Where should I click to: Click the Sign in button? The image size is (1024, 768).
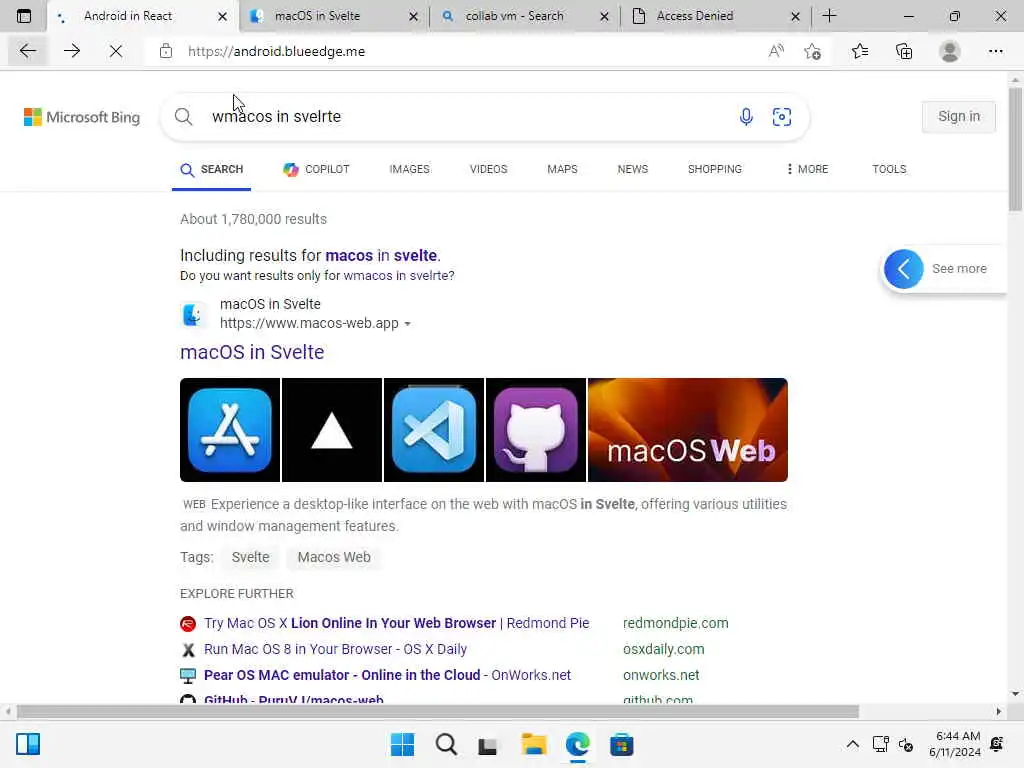tap(959, 116)
